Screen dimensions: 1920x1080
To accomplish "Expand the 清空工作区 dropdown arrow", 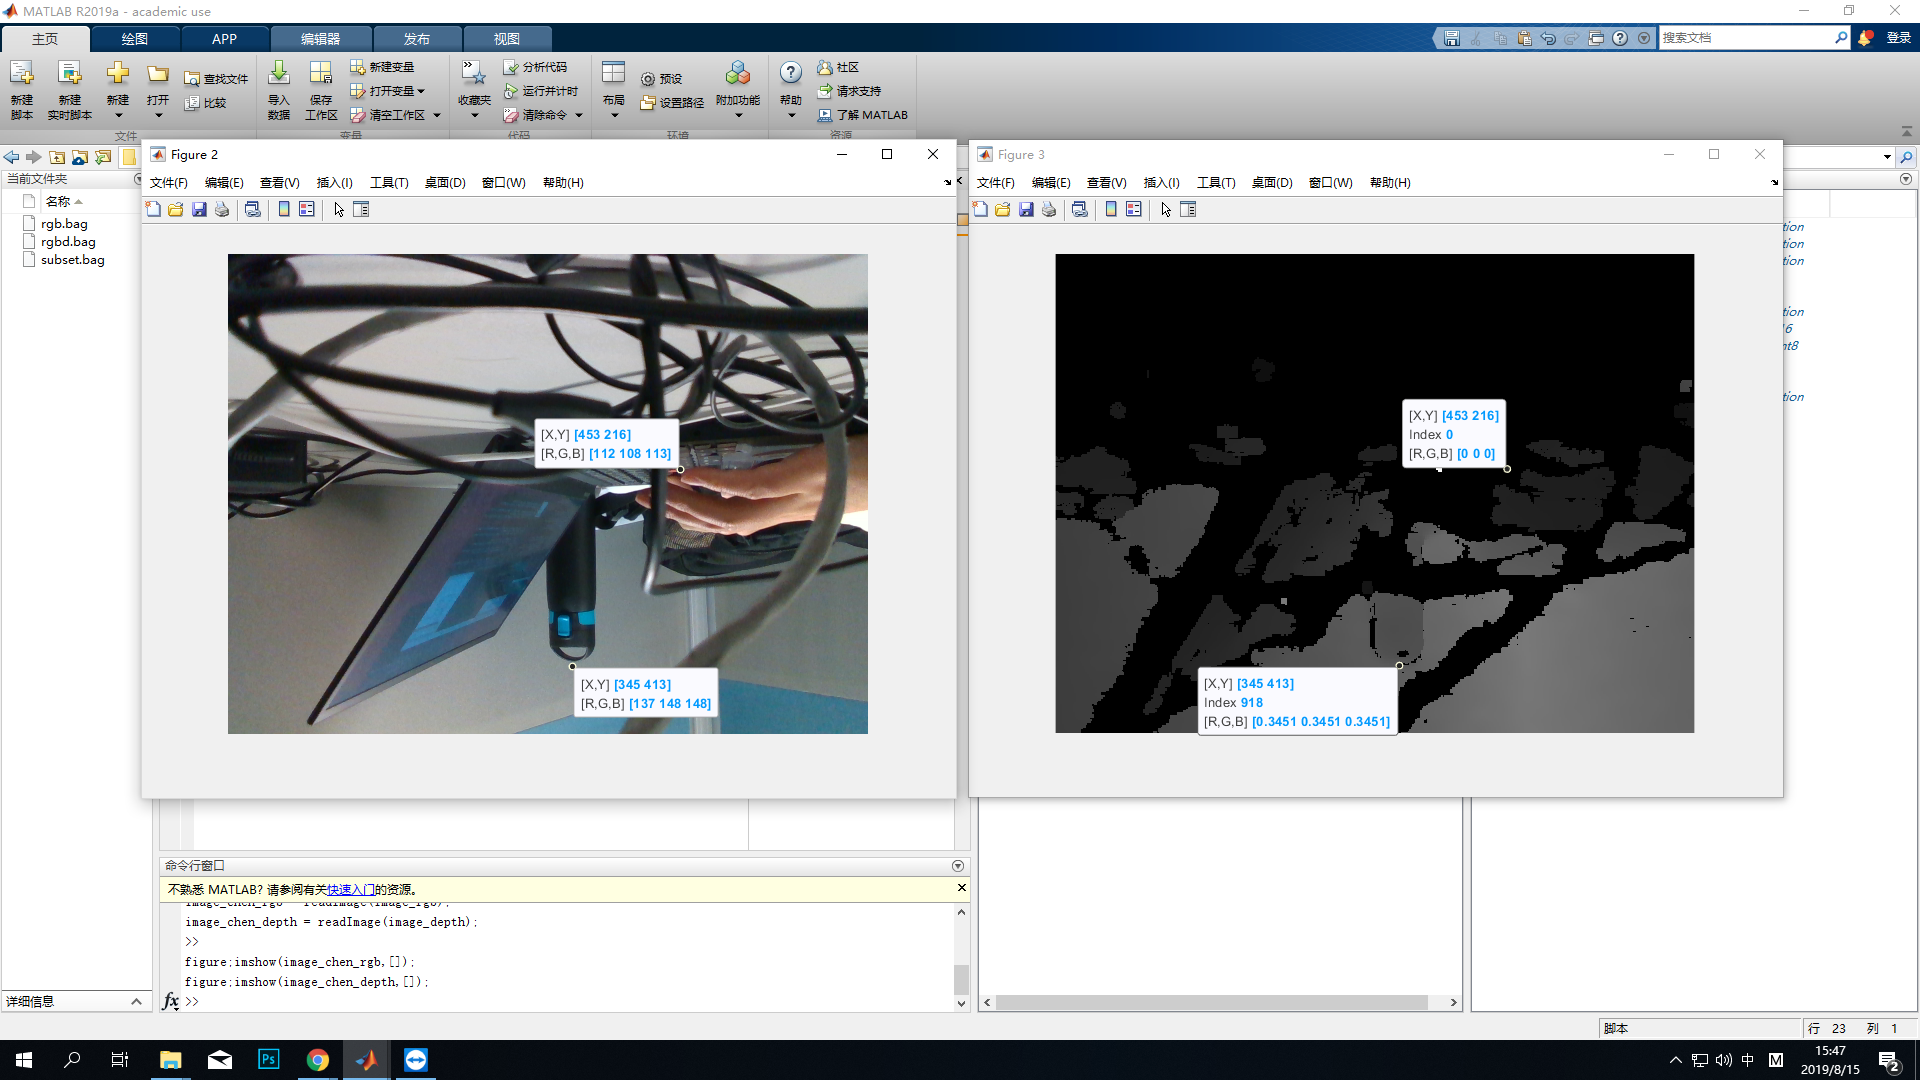I will 437,116.
